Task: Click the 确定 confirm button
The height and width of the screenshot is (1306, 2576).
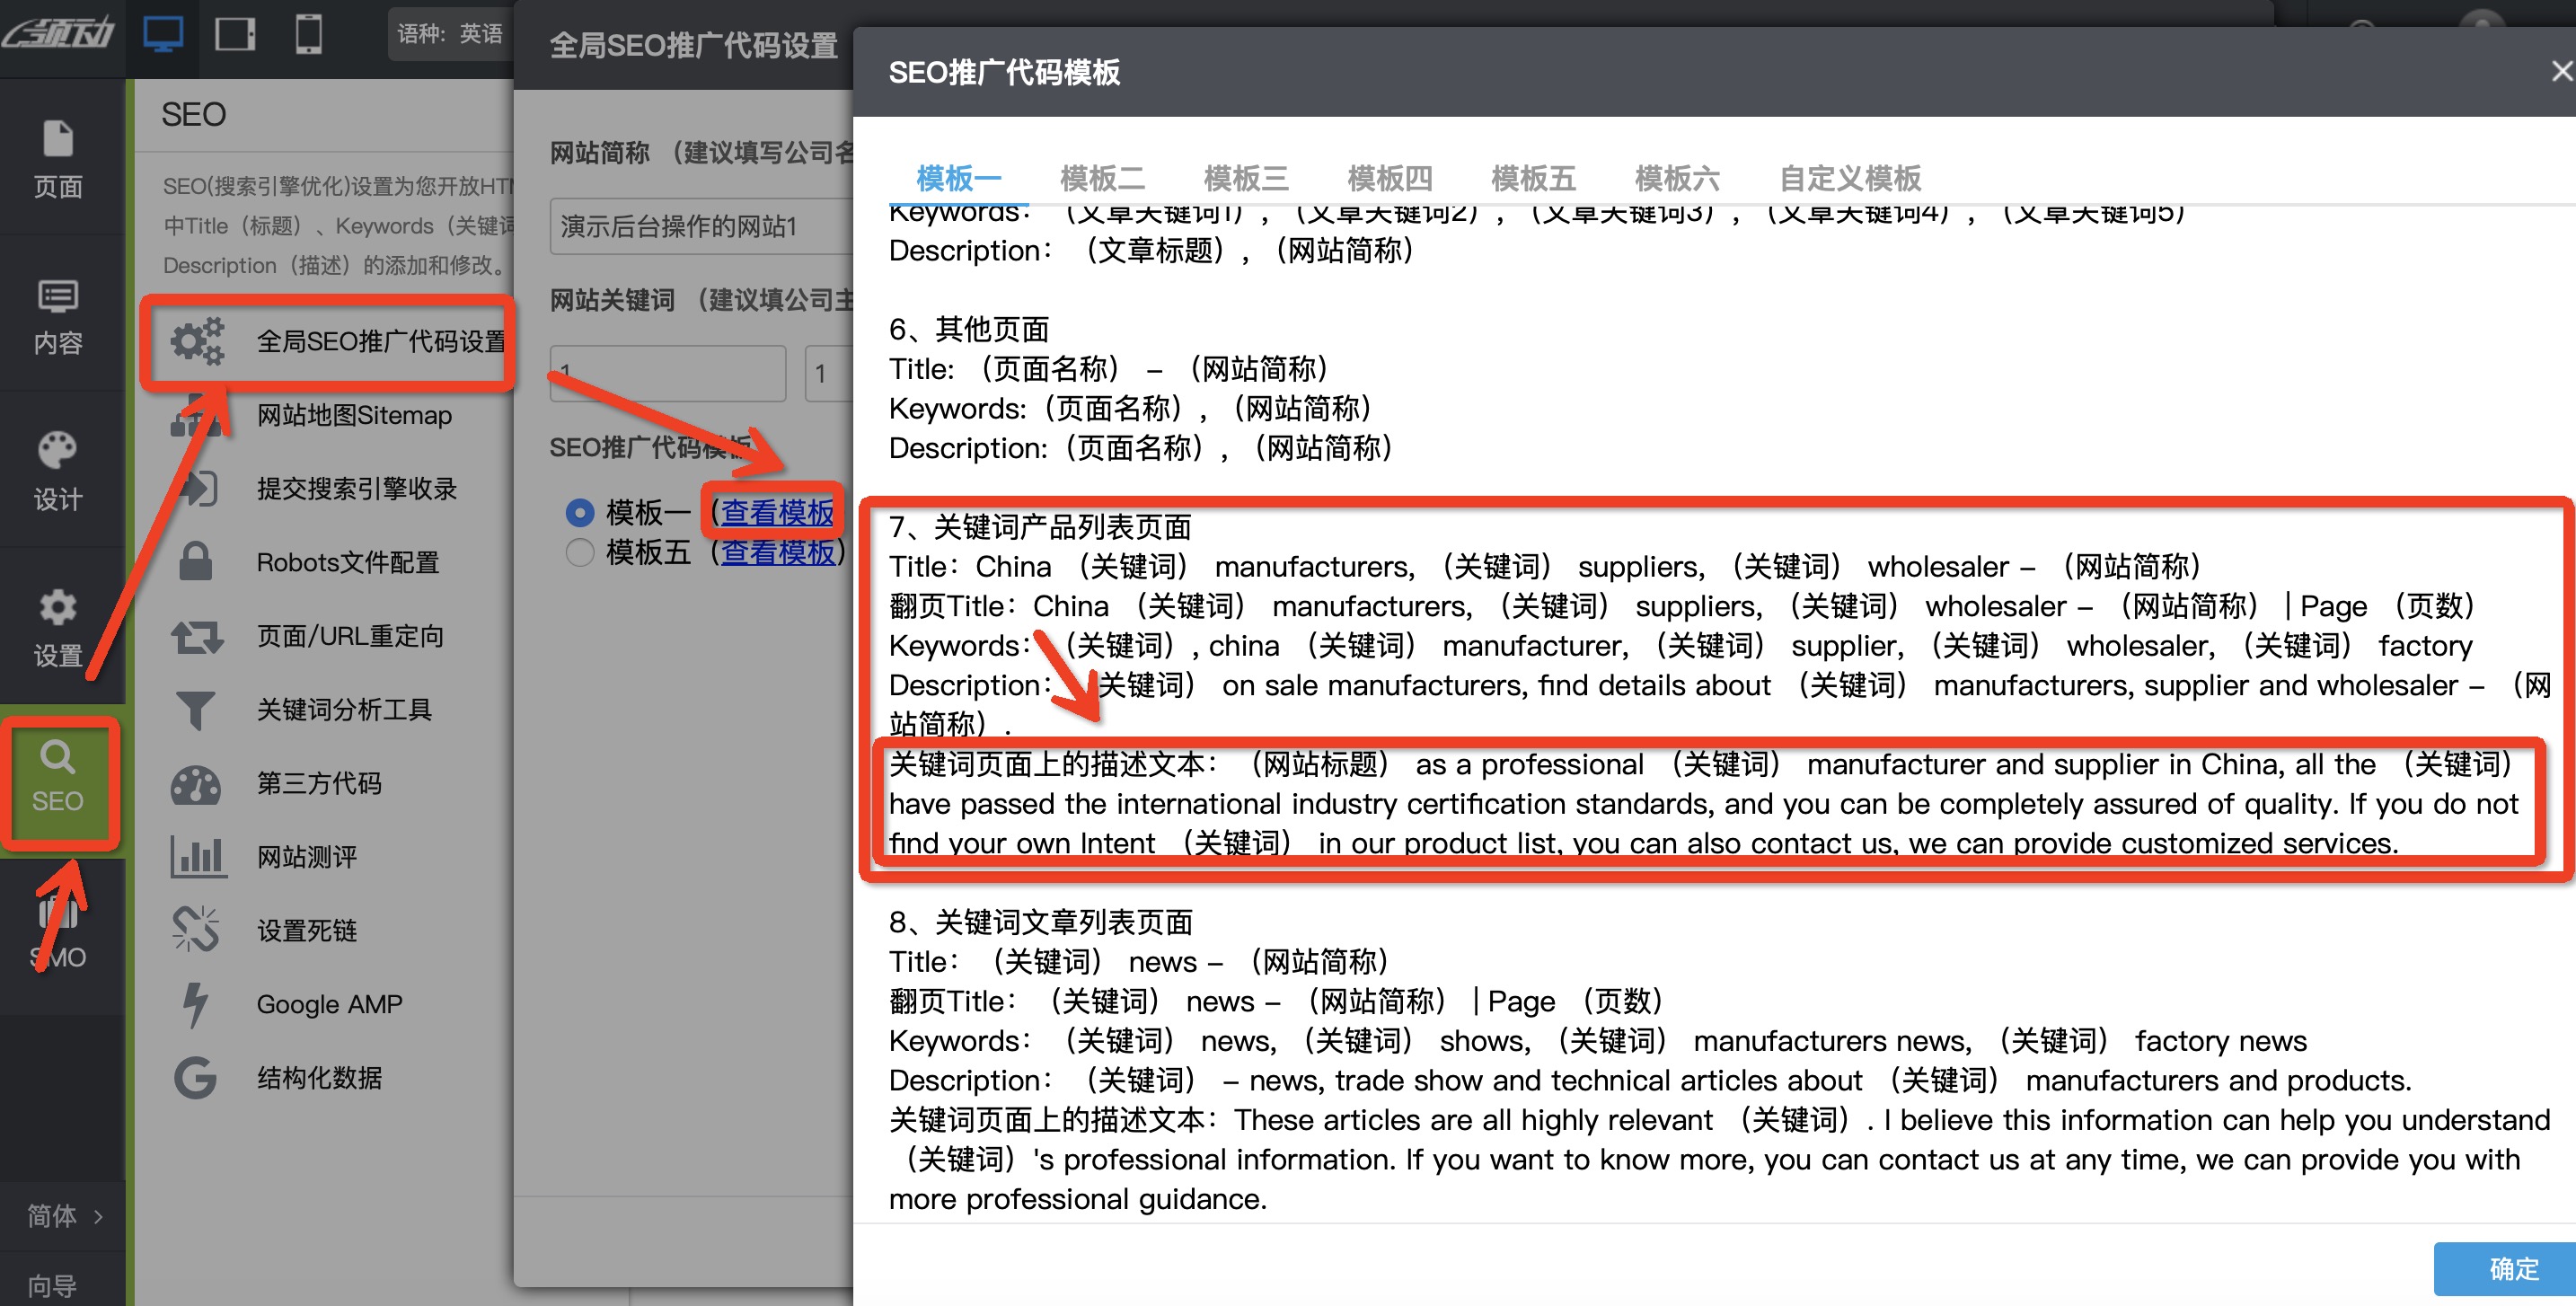Action: click(x=2512, y=1268)
